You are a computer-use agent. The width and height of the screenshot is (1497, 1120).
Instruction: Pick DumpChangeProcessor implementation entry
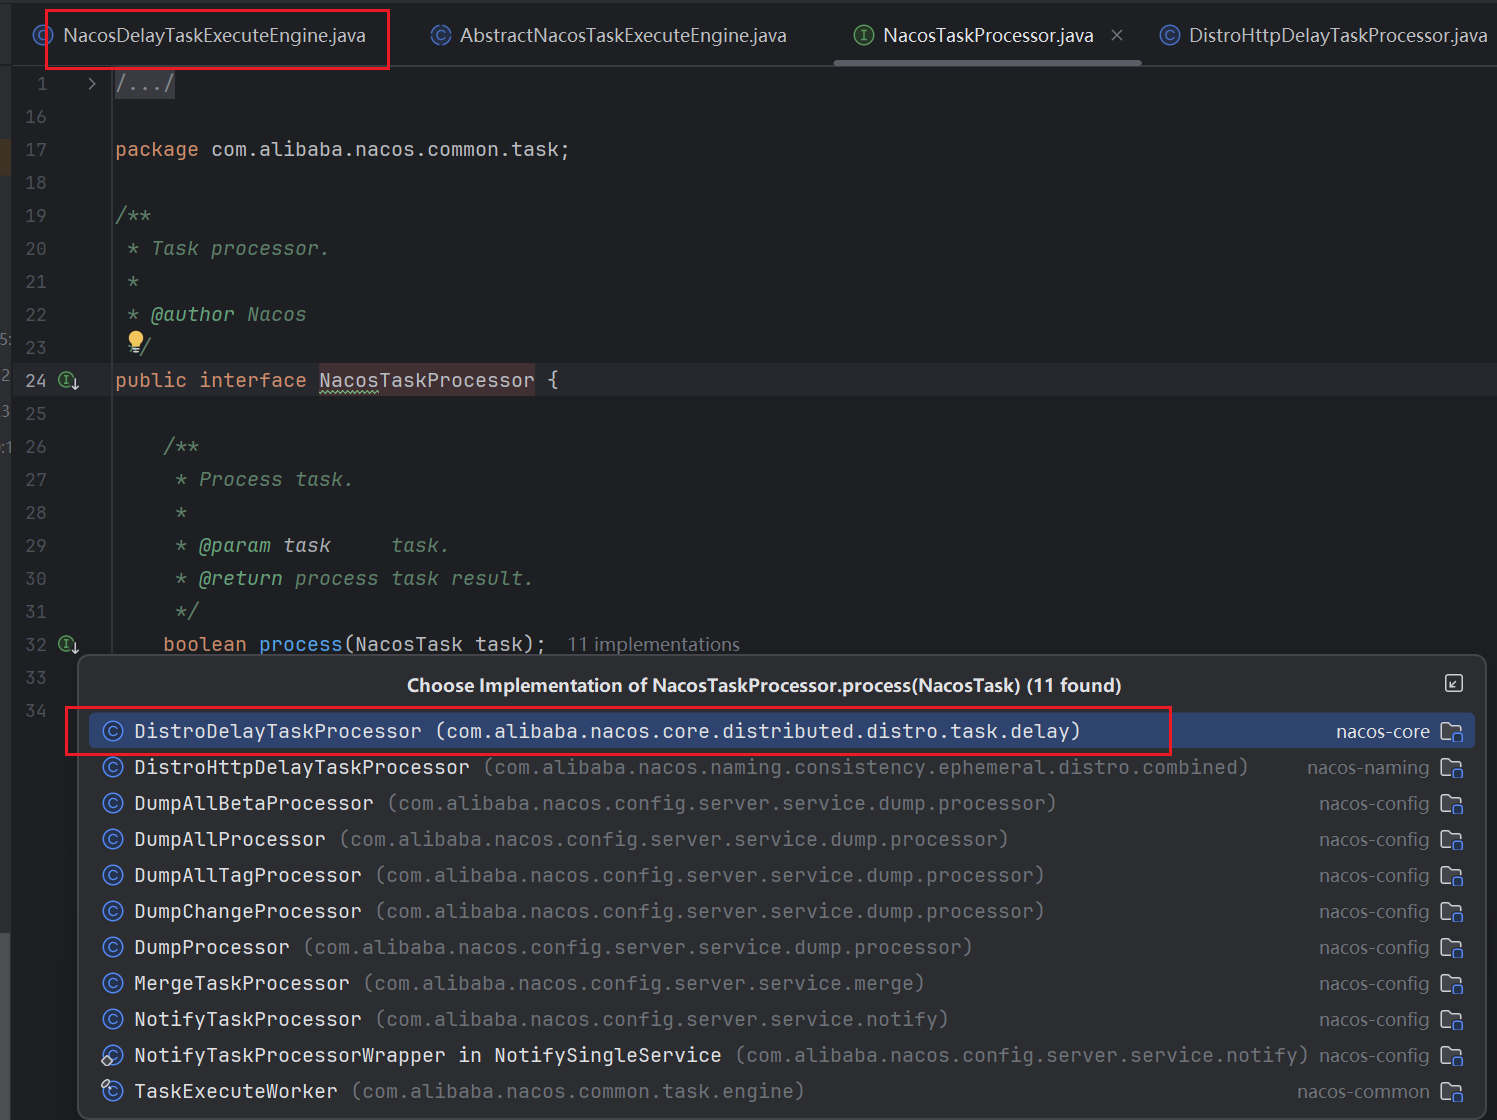click(x=248, y=911)
